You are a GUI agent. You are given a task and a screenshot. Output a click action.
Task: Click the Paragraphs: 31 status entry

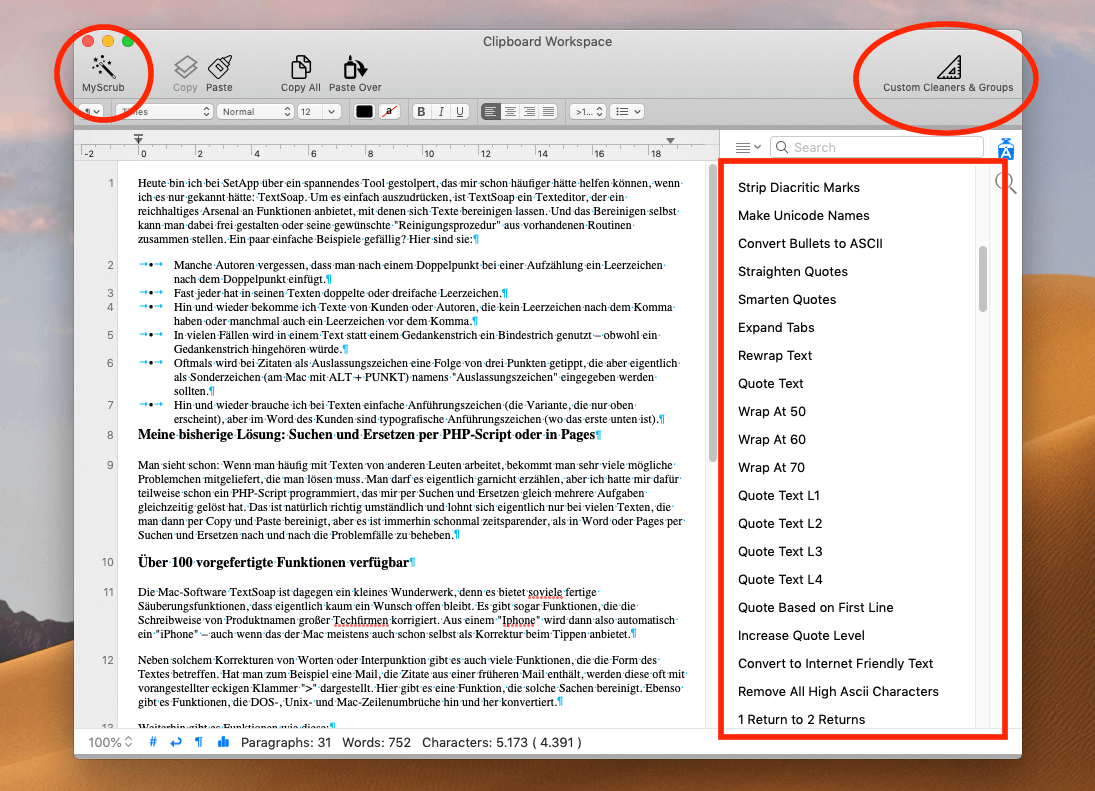(286, 742)
